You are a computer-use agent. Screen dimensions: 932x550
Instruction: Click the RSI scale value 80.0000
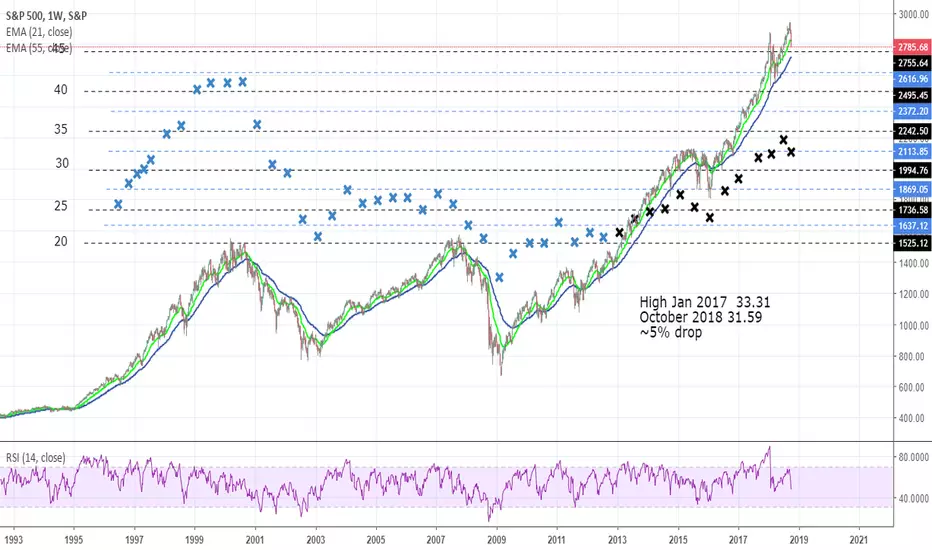pyautogui.click(x=914, y=457)
